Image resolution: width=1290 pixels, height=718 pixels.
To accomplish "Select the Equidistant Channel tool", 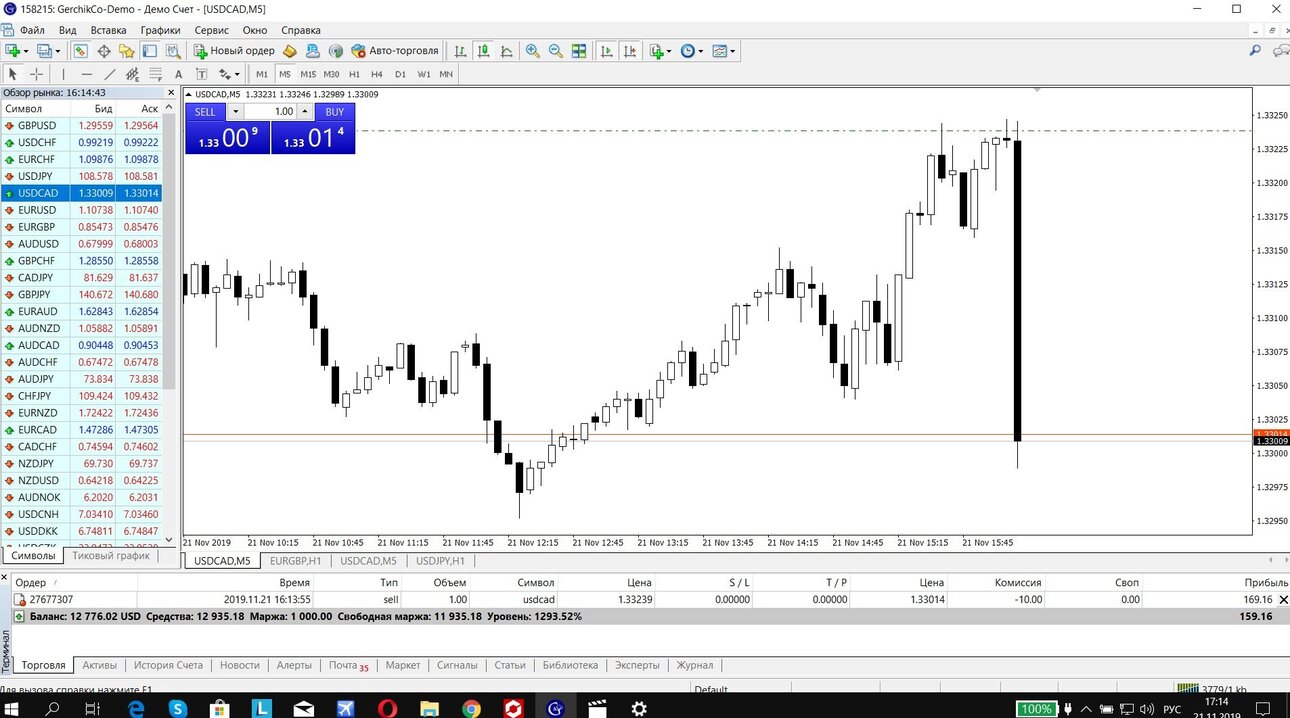I will tap(133, 74).
